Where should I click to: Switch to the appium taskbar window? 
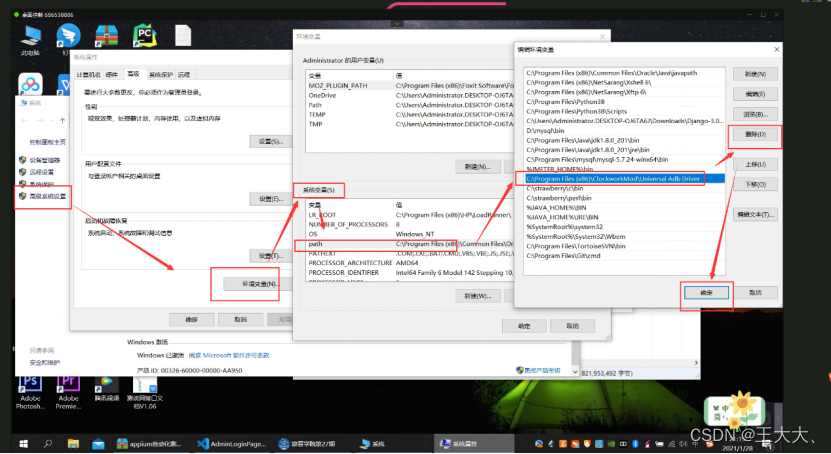click(149, 443)
